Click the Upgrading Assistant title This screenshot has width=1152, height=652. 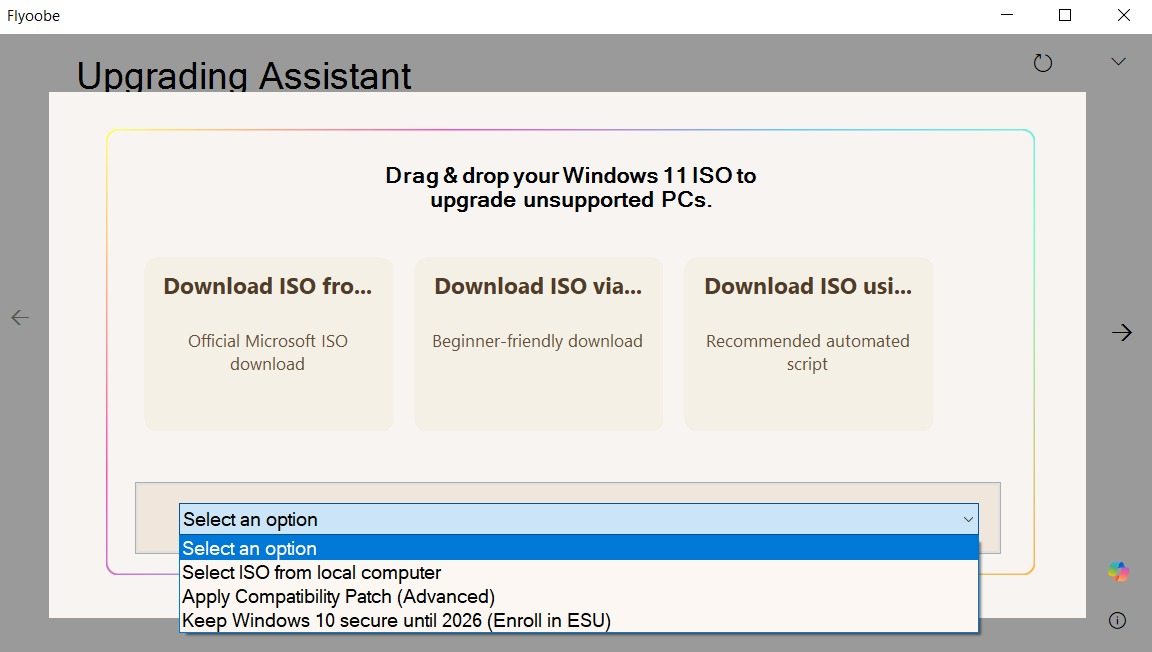coord(244,75)
